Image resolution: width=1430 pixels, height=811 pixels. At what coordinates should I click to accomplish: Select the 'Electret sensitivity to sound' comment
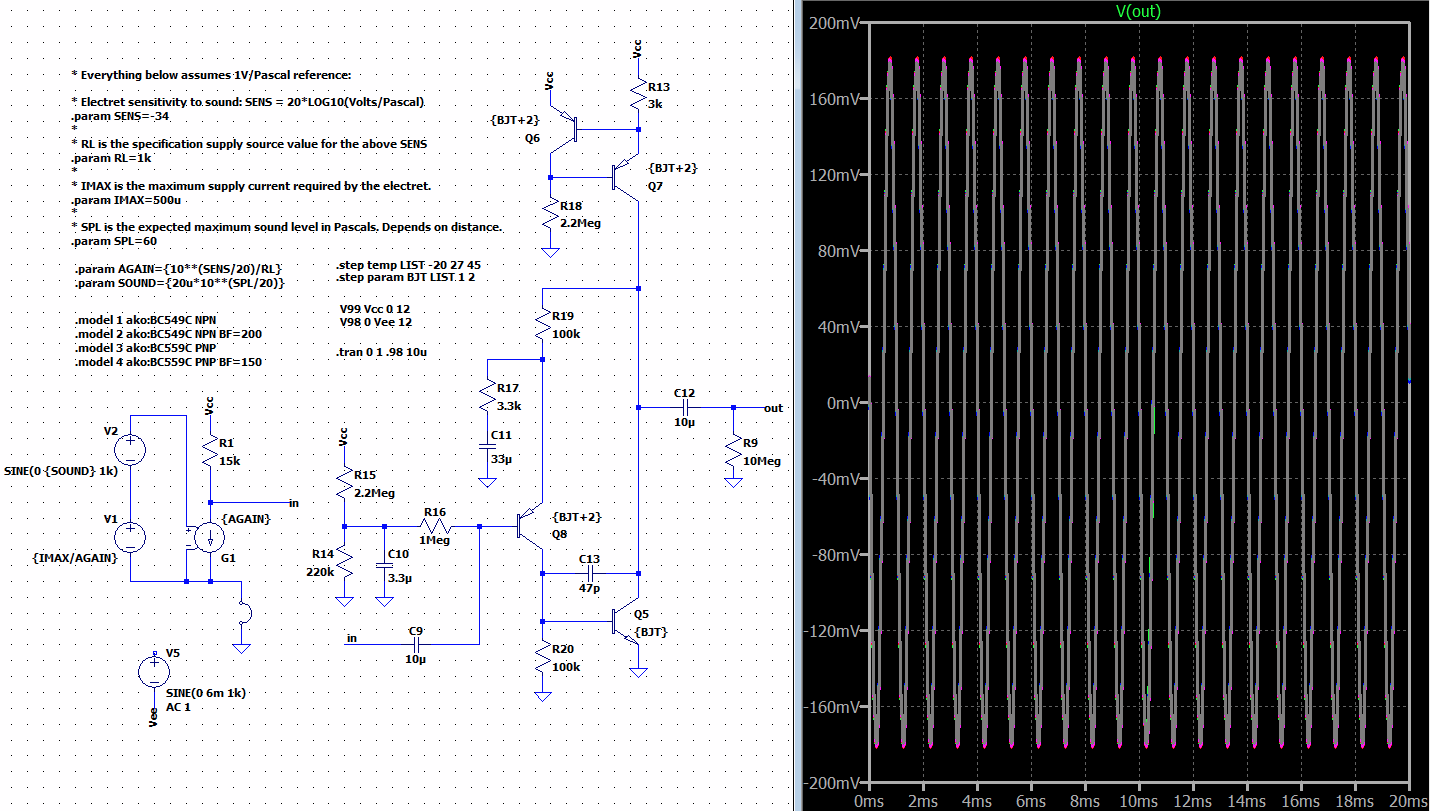click(251, 102)
